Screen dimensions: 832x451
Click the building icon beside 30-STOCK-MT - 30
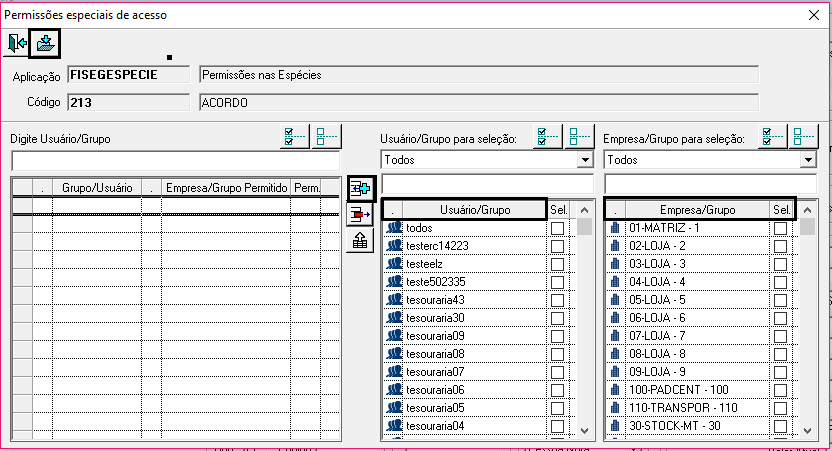pyautogui.click(x=616, y=426)
